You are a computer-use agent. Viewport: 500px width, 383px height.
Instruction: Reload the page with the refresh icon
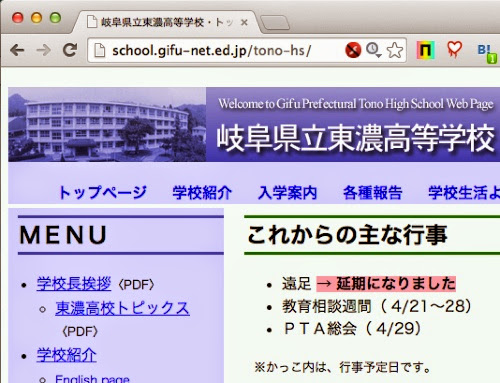pos(70,50)
